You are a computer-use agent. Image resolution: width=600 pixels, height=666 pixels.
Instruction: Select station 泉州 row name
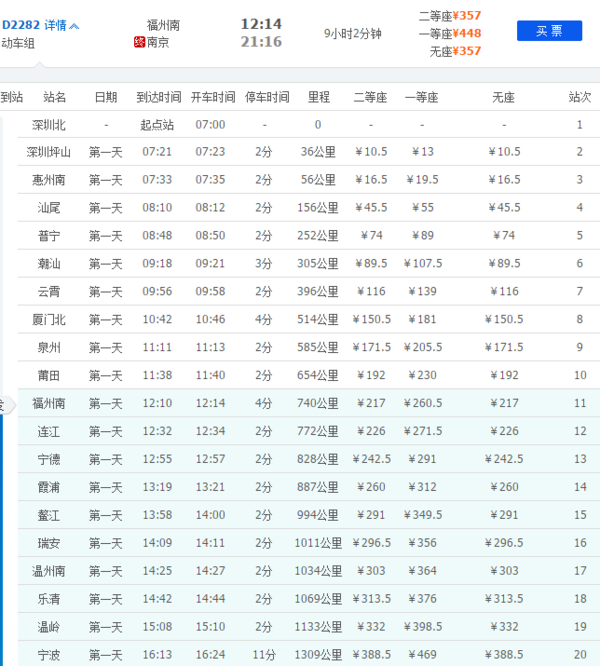[x=48, y=347]
